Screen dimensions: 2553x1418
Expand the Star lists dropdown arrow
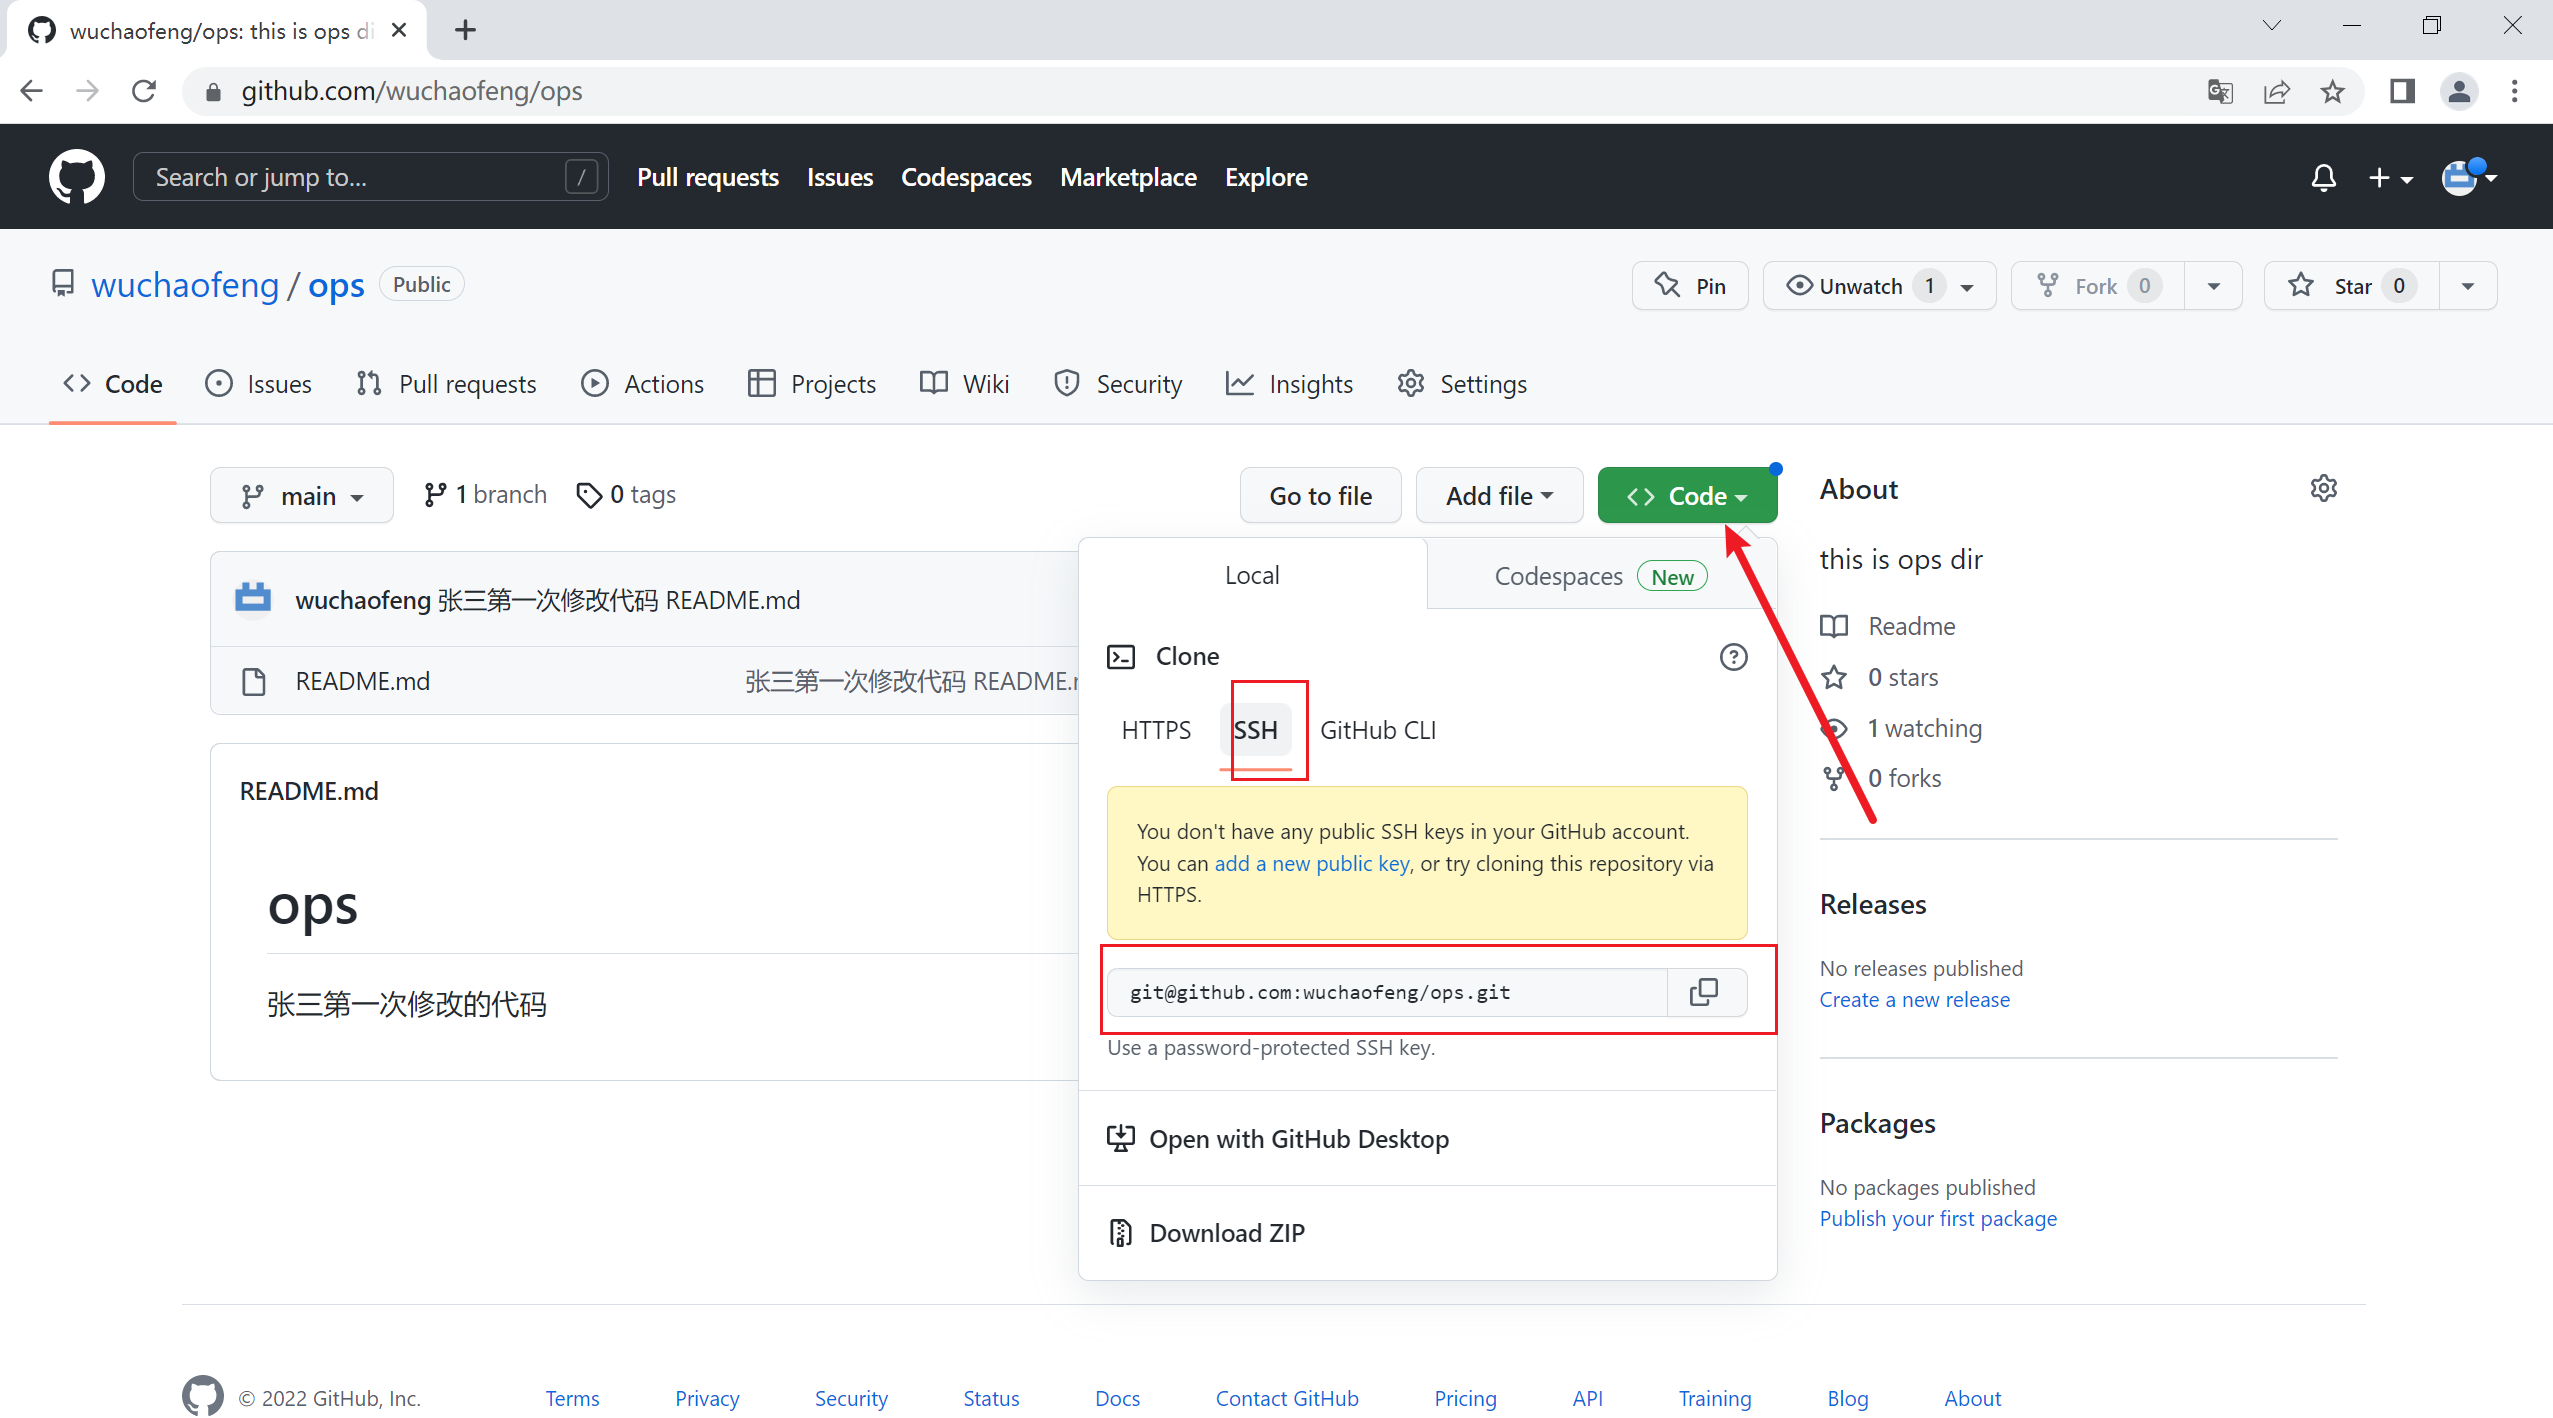2468,286
